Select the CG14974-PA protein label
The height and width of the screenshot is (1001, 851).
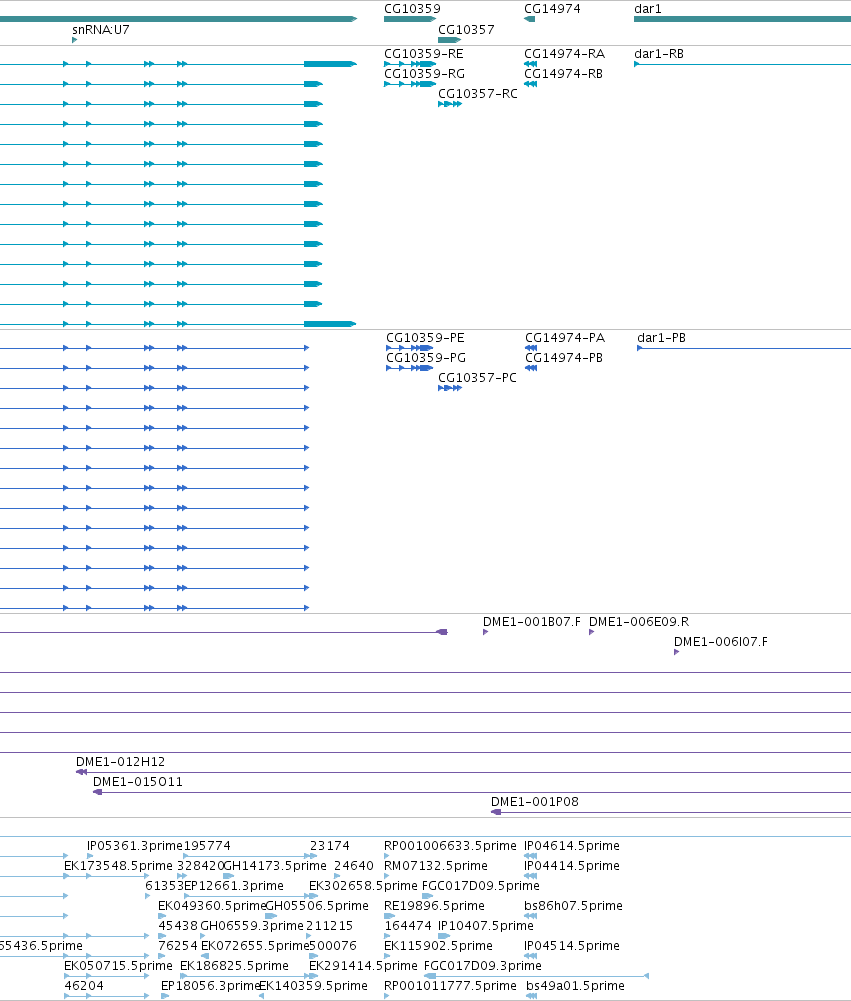[565, 338]
